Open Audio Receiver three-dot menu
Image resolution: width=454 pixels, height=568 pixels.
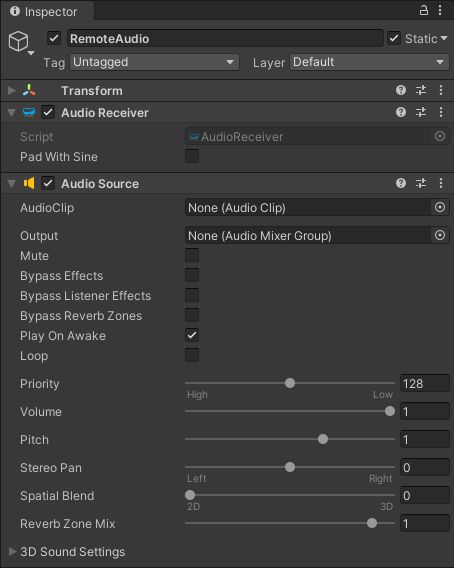441,112
